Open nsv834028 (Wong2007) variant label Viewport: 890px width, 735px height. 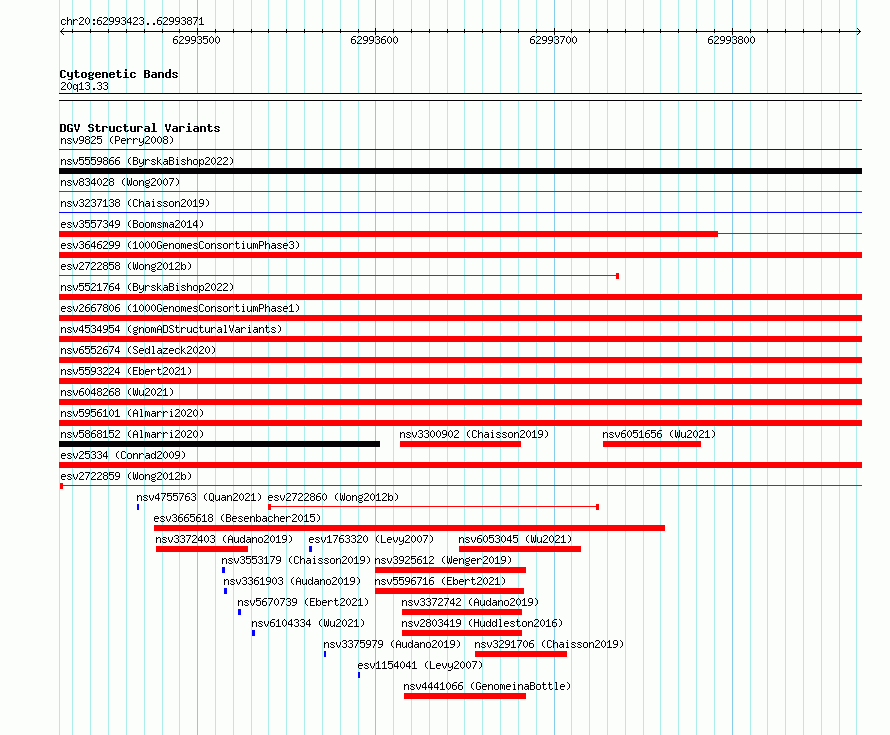[120, 182]
